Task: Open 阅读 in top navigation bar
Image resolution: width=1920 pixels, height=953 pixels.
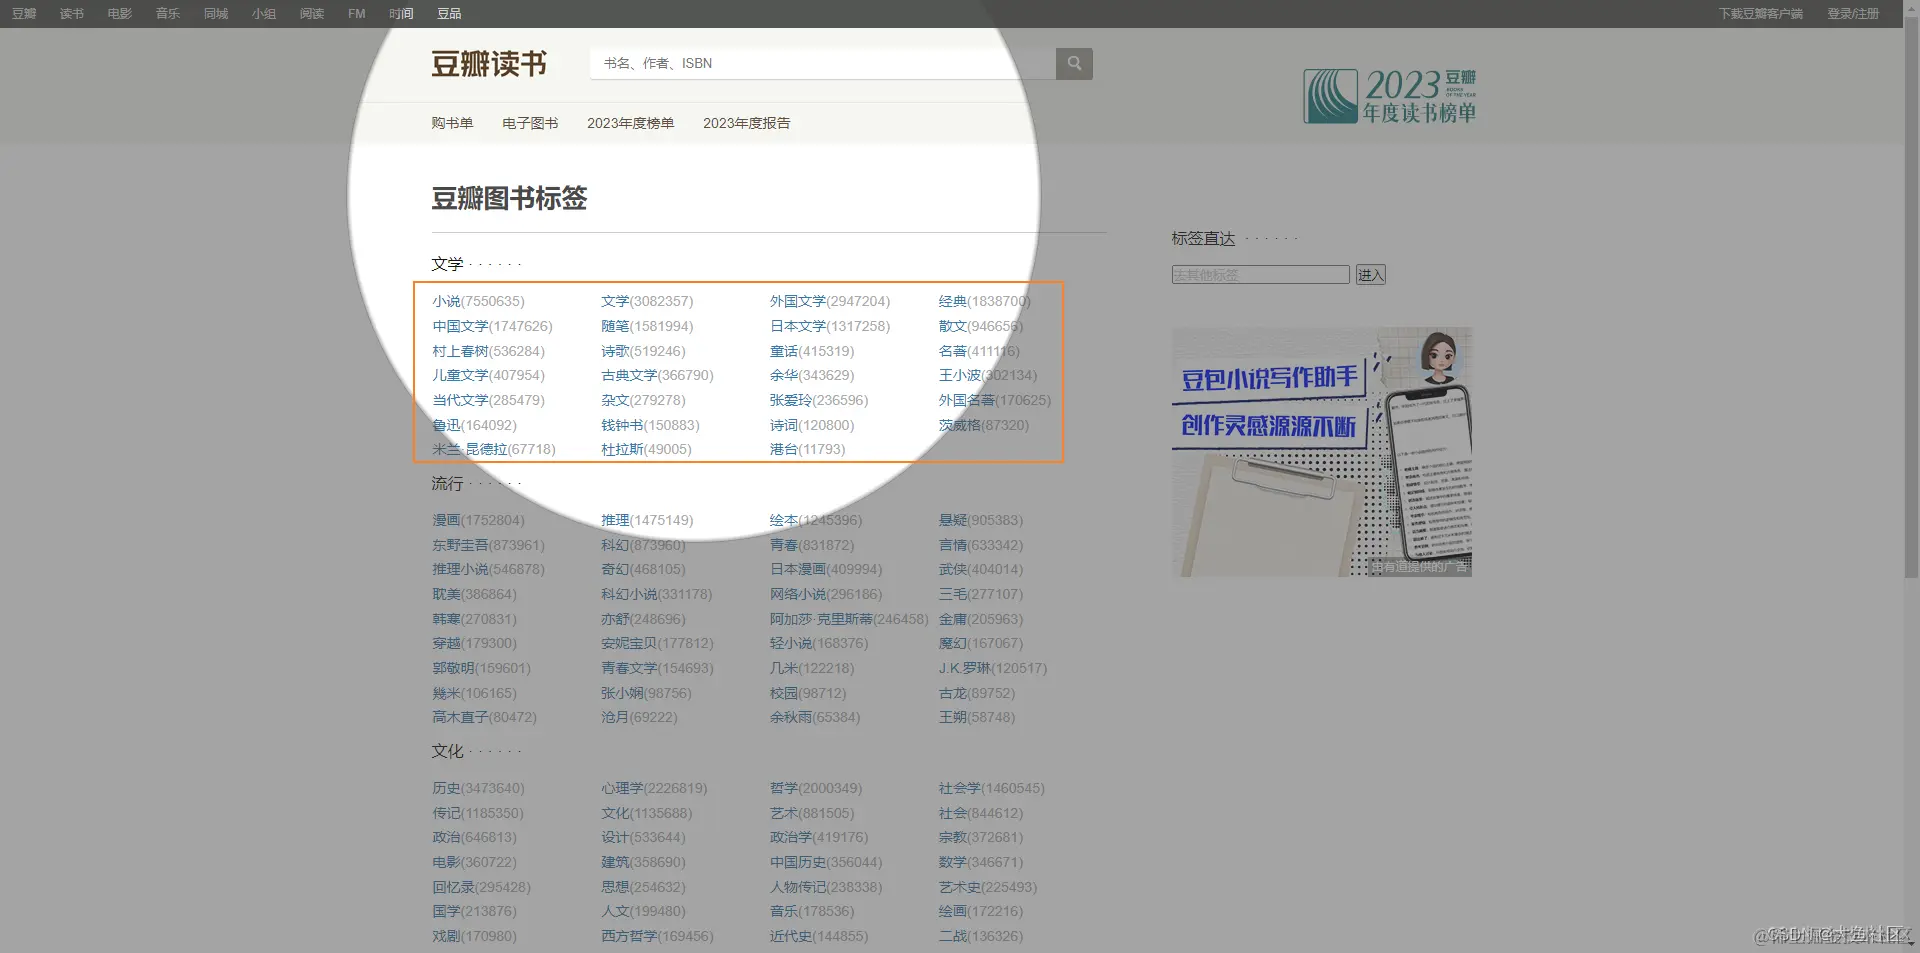Action: (312, 14)
